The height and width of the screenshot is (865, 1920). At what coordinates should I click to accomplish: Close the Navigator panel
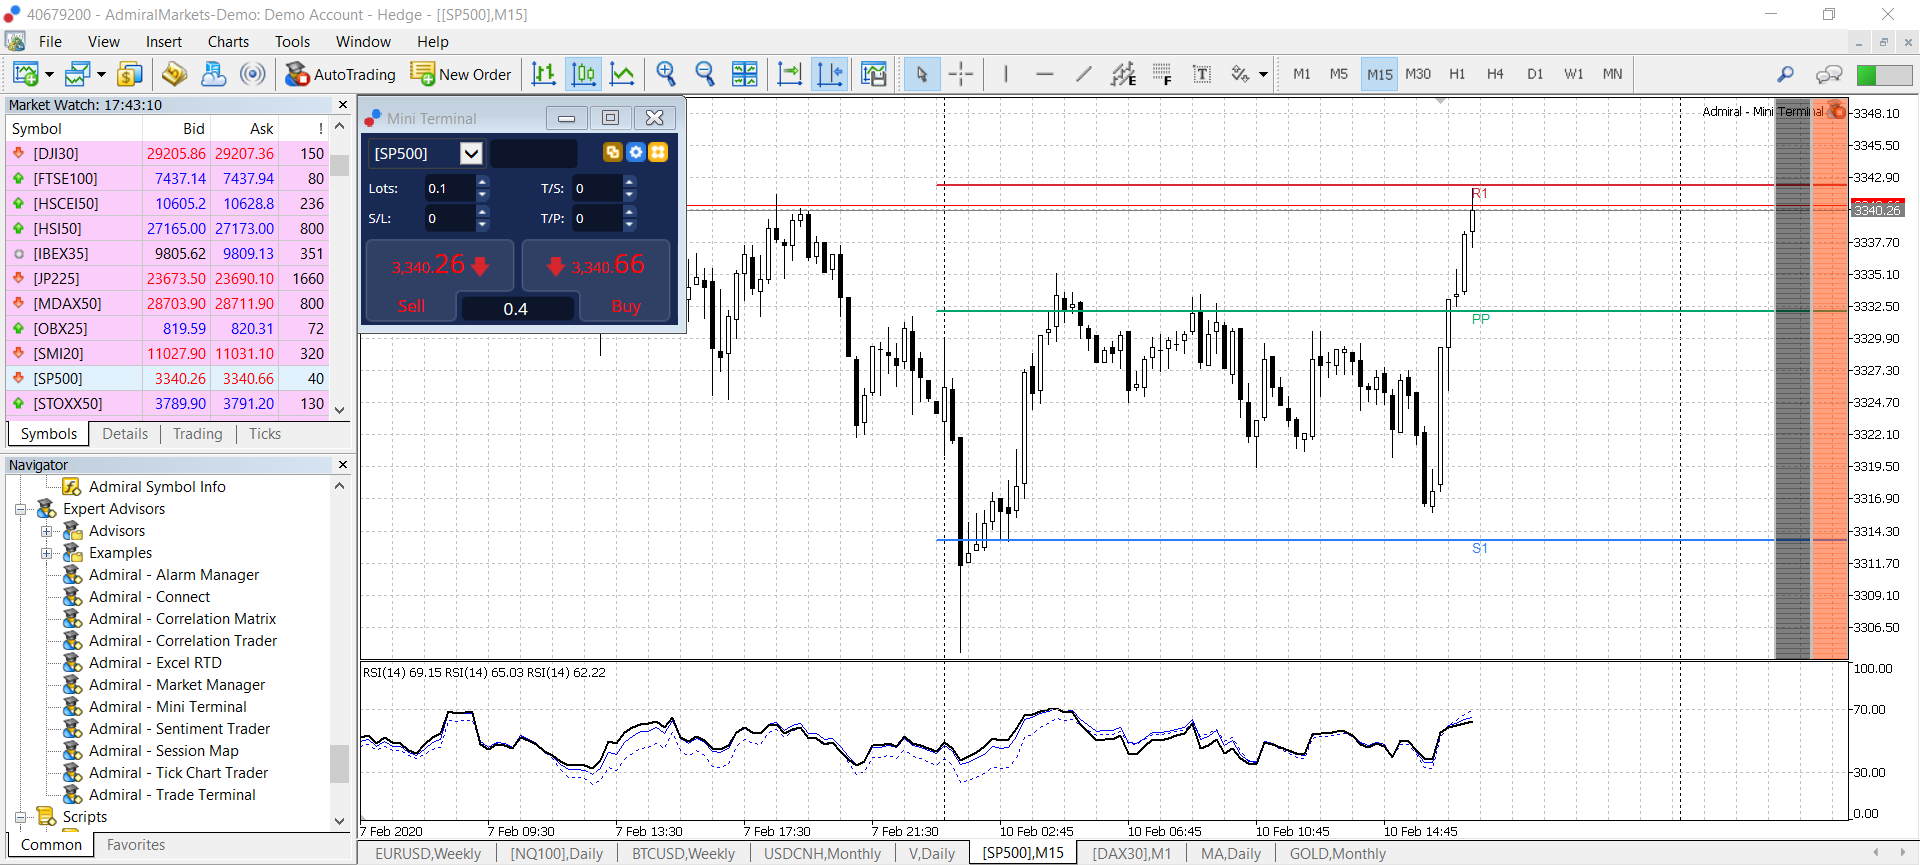tap(343, 465)
